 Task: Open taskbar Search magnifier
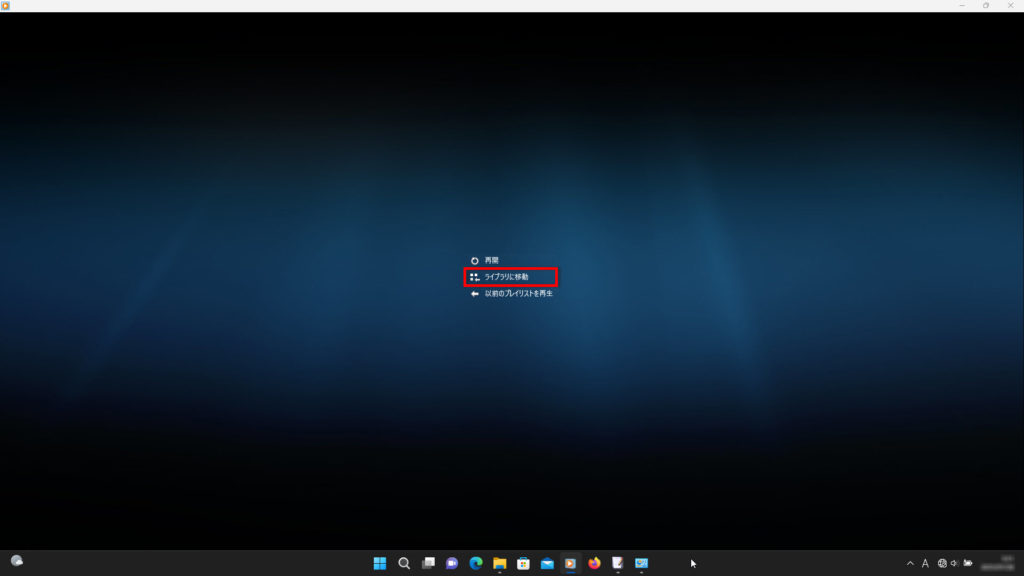coord(404,563)
